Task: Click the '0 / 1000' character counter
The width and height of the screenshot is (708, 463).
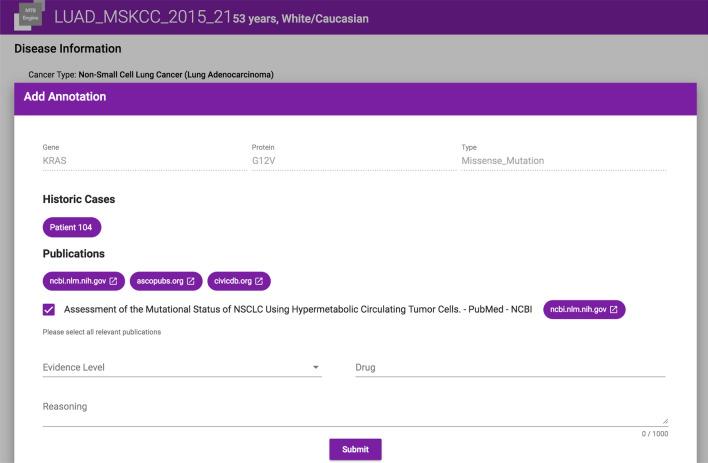Action: coord(655,434)
